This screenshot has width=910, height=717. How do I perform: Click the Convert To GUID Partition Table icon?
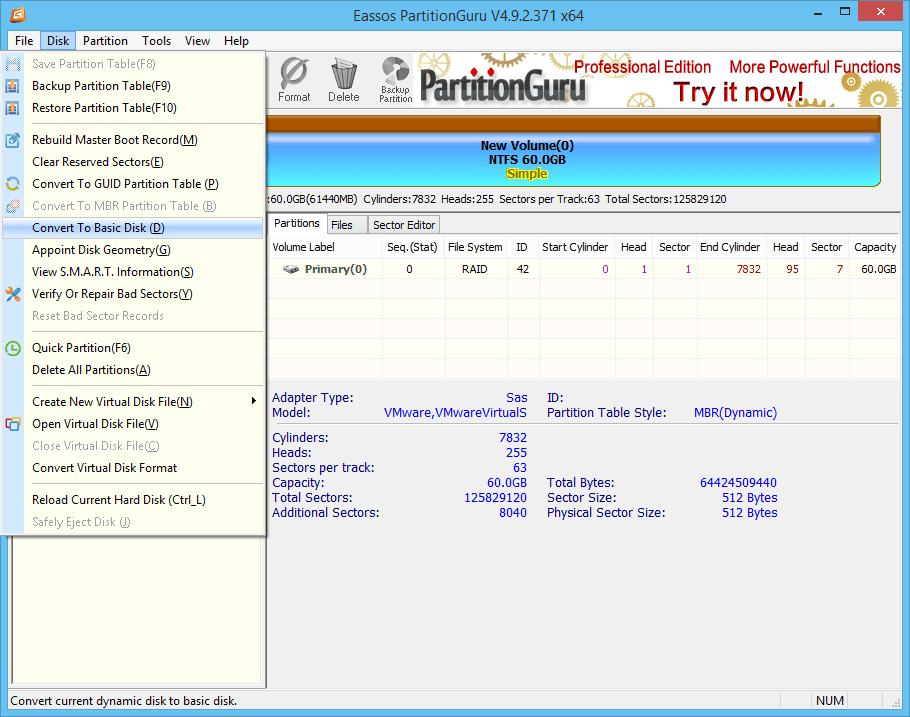(x=12, y=184)
